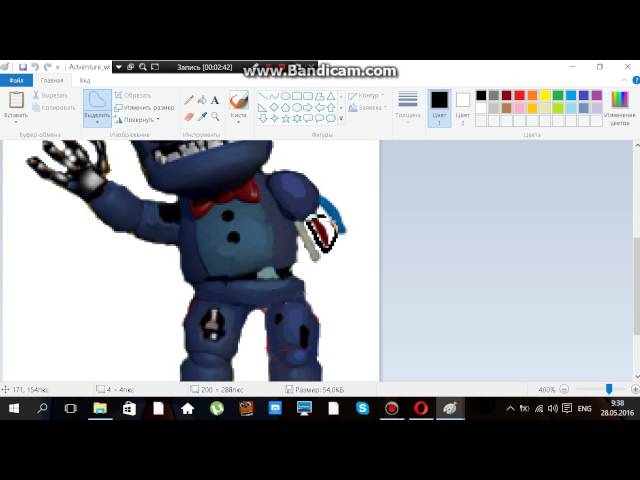
Task: Select the Pencil tool
Action: click(189, 100)
